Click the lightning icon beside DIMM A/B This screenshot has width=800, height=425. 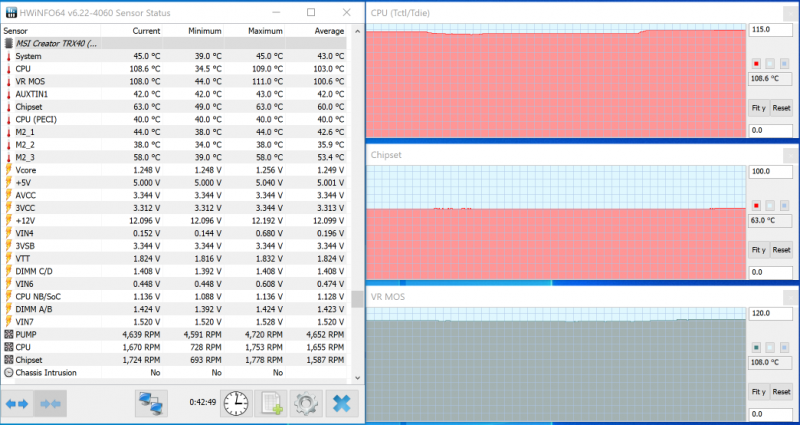point(8,309)
